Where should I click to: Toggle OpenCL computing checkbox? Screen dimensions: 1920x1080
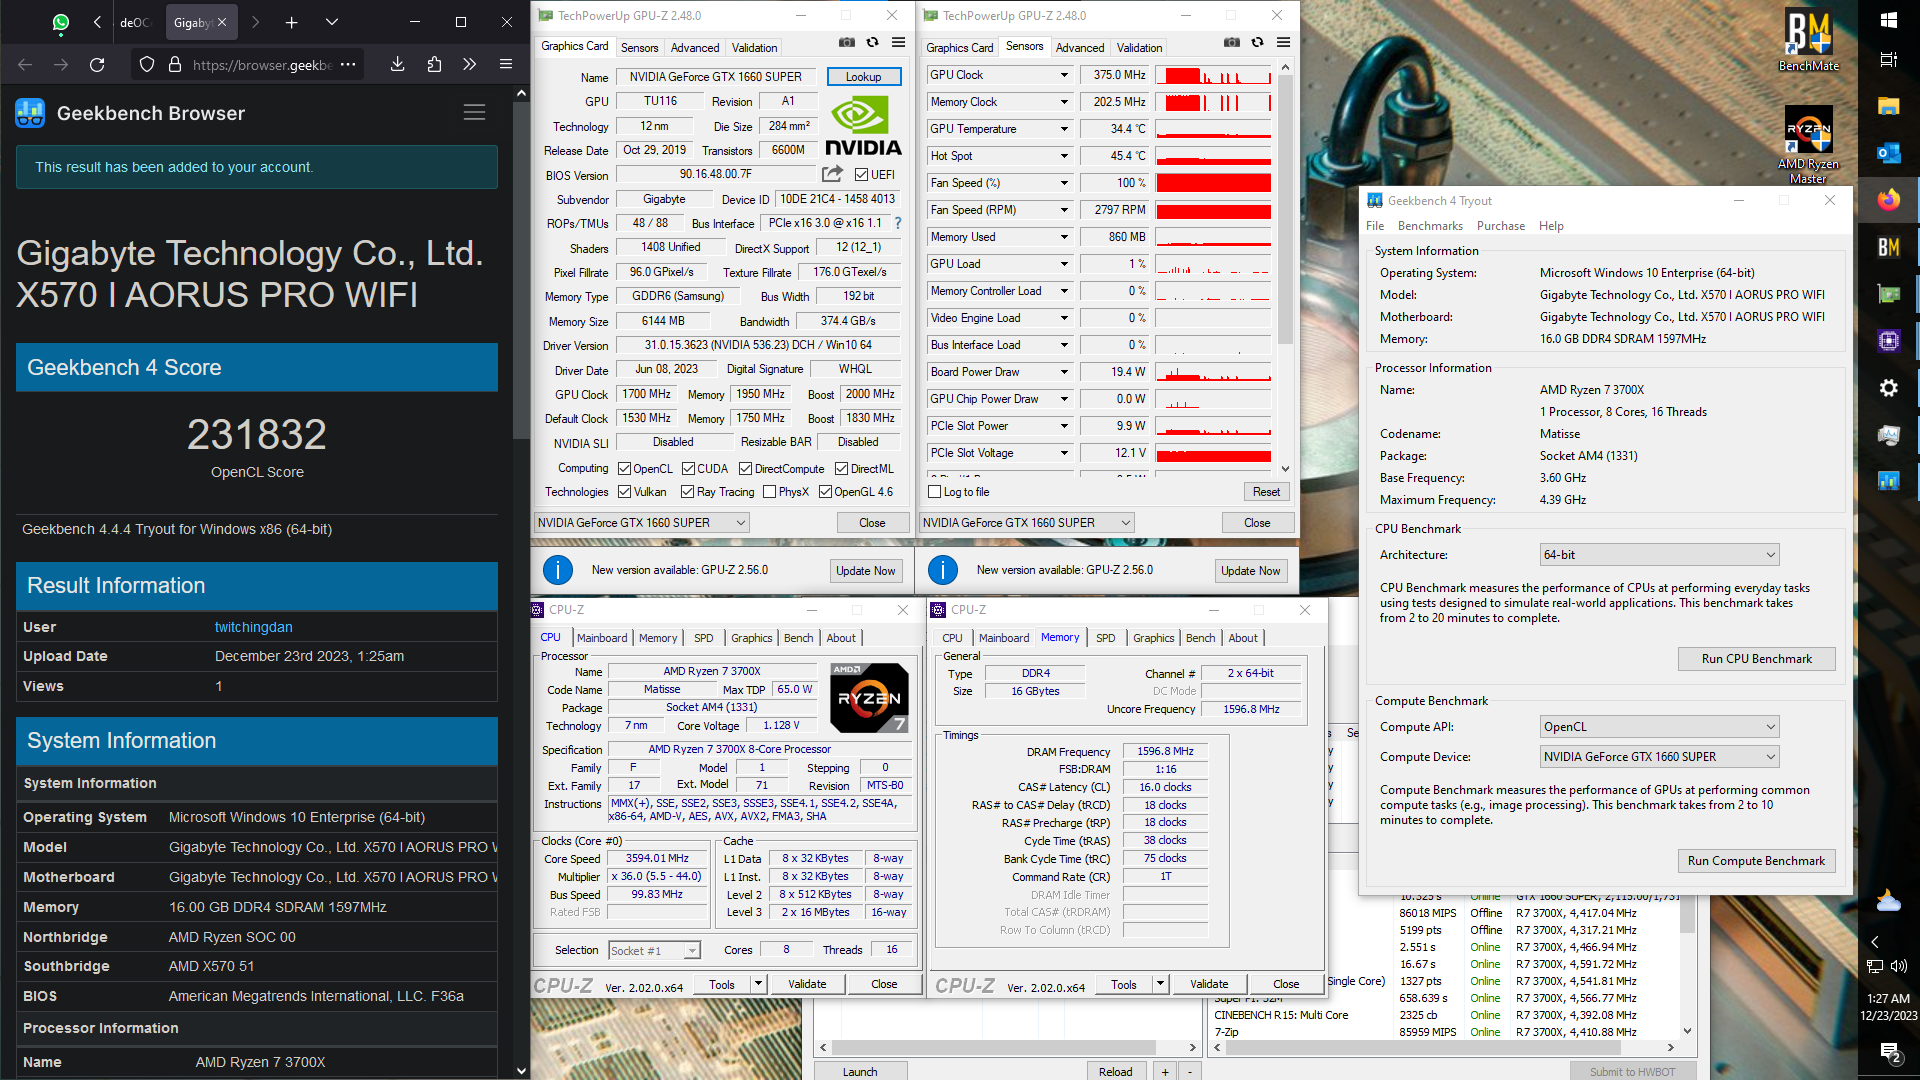[624, 469]
